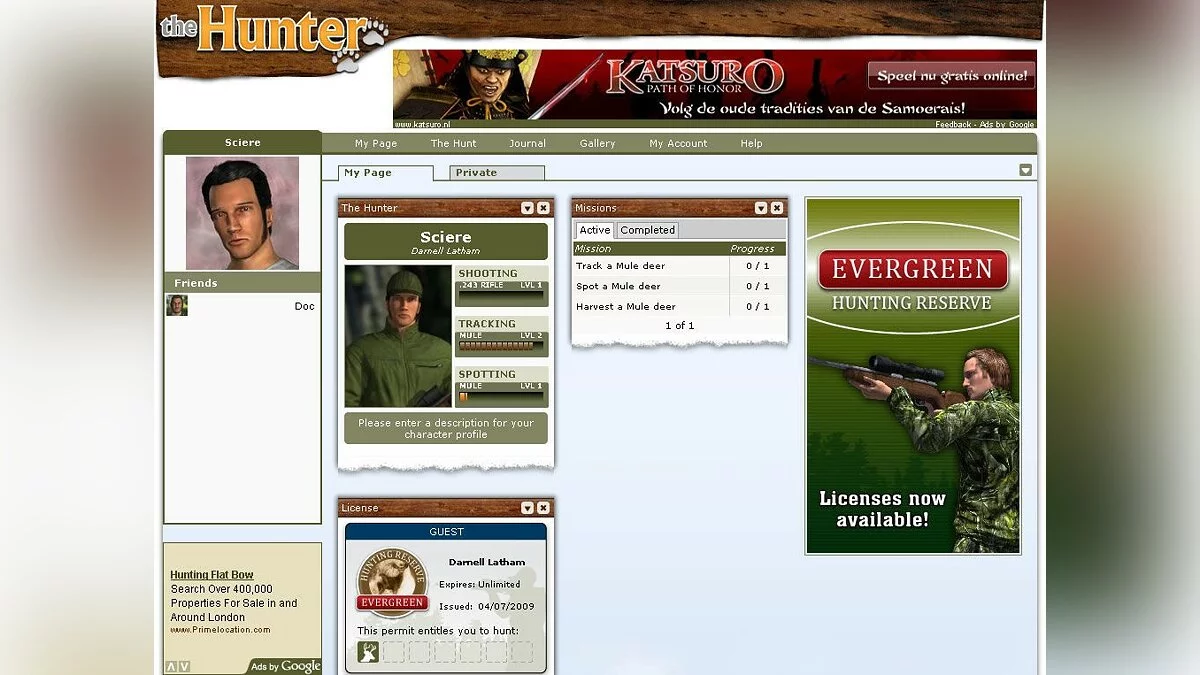Viewport: 1200px width, 675px height.
Task: Show the Active missions tab
Action: (595, 230)
